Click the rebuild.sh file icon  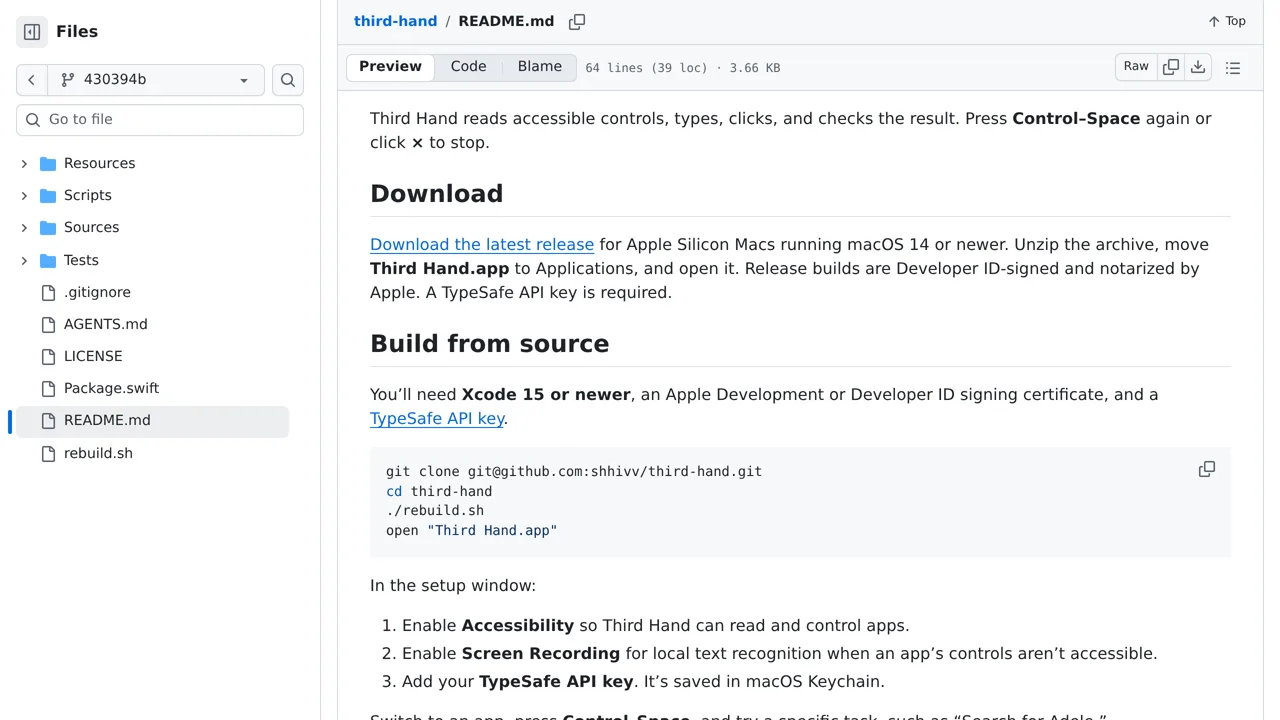point(48,454)
